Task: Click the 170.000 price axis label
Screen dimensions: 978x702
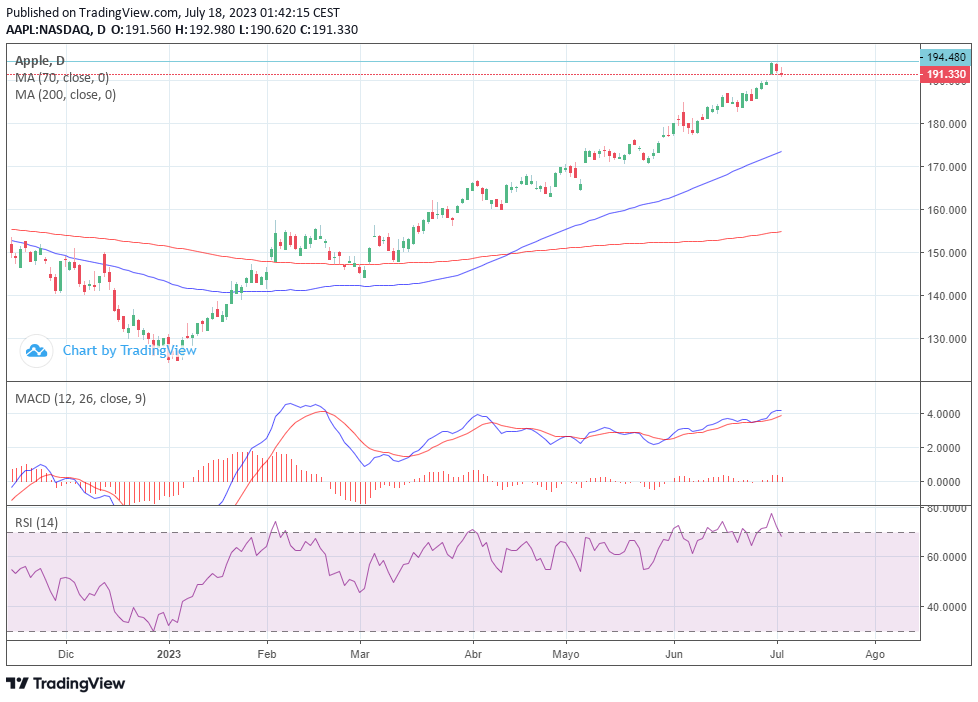Action: (947, 167)
